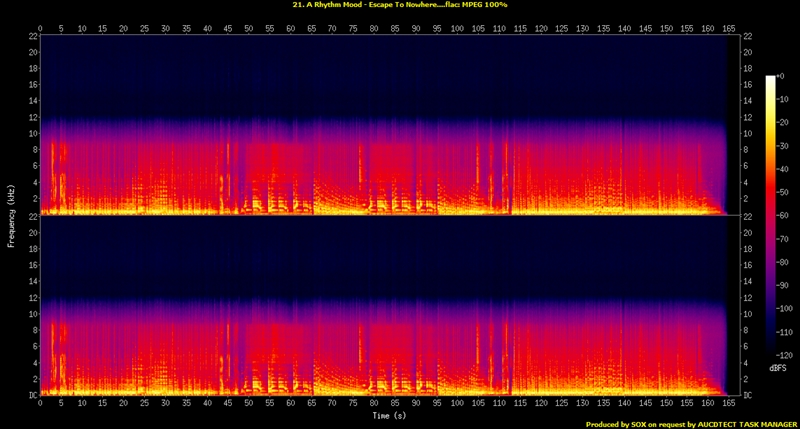Select the 100 second mark on the top time axis
The width and height of the screenshot is (800, 429).
click(457, 27)
